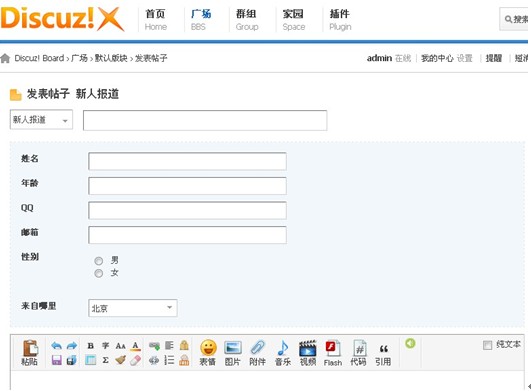The image size is (531, 391).
Task: Open the 新人报道 category dropdown
Action: point(41,120)
